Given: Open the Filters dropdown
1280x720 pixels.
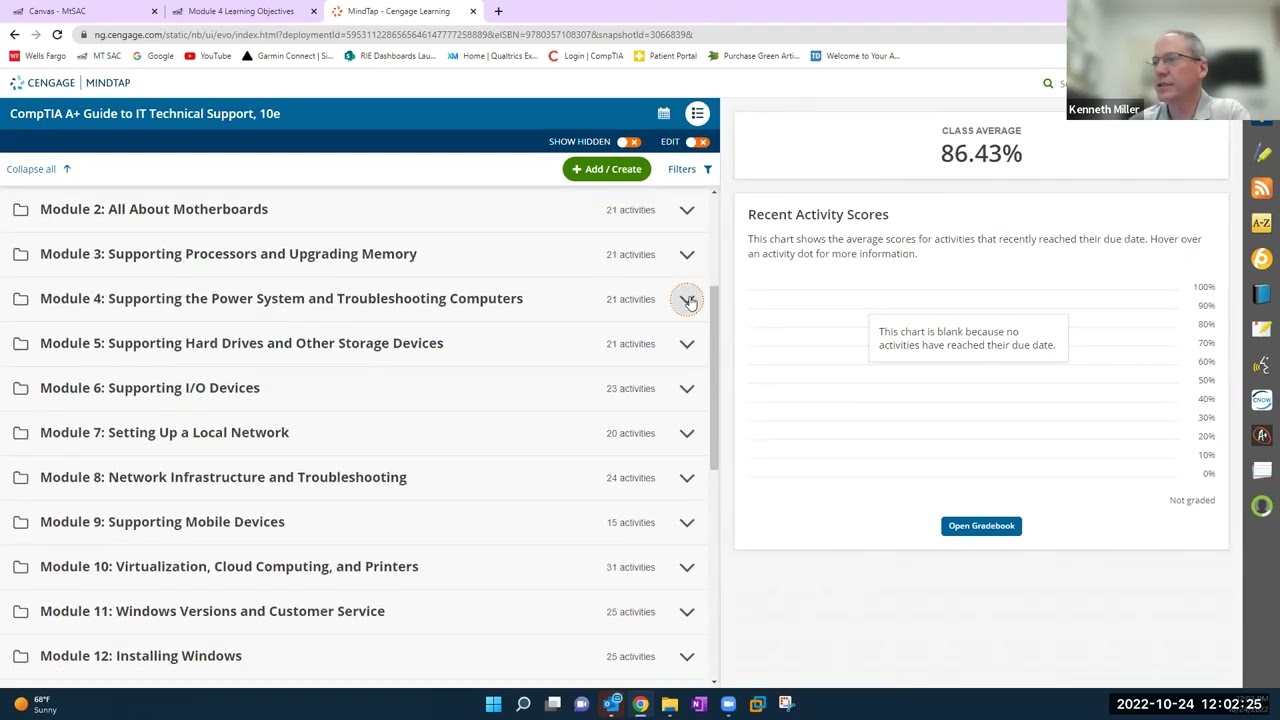Looking at the screenshot, I should coord(690,169).
